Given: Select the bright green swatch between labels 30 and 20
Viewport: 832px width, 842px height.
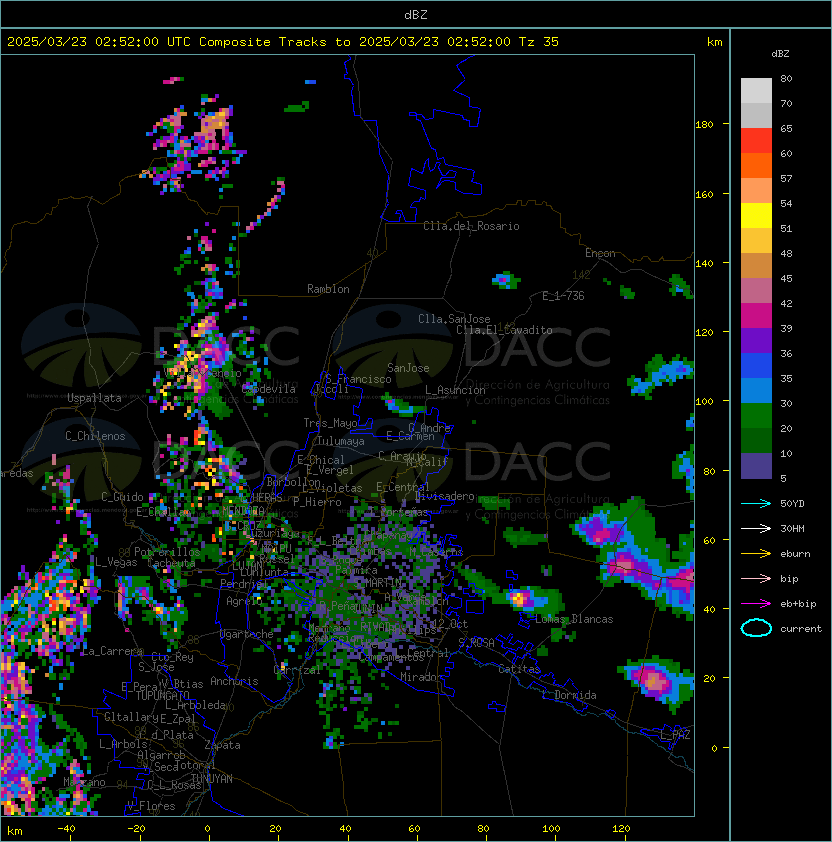Looking at the screenshot, I should point(756,416).
